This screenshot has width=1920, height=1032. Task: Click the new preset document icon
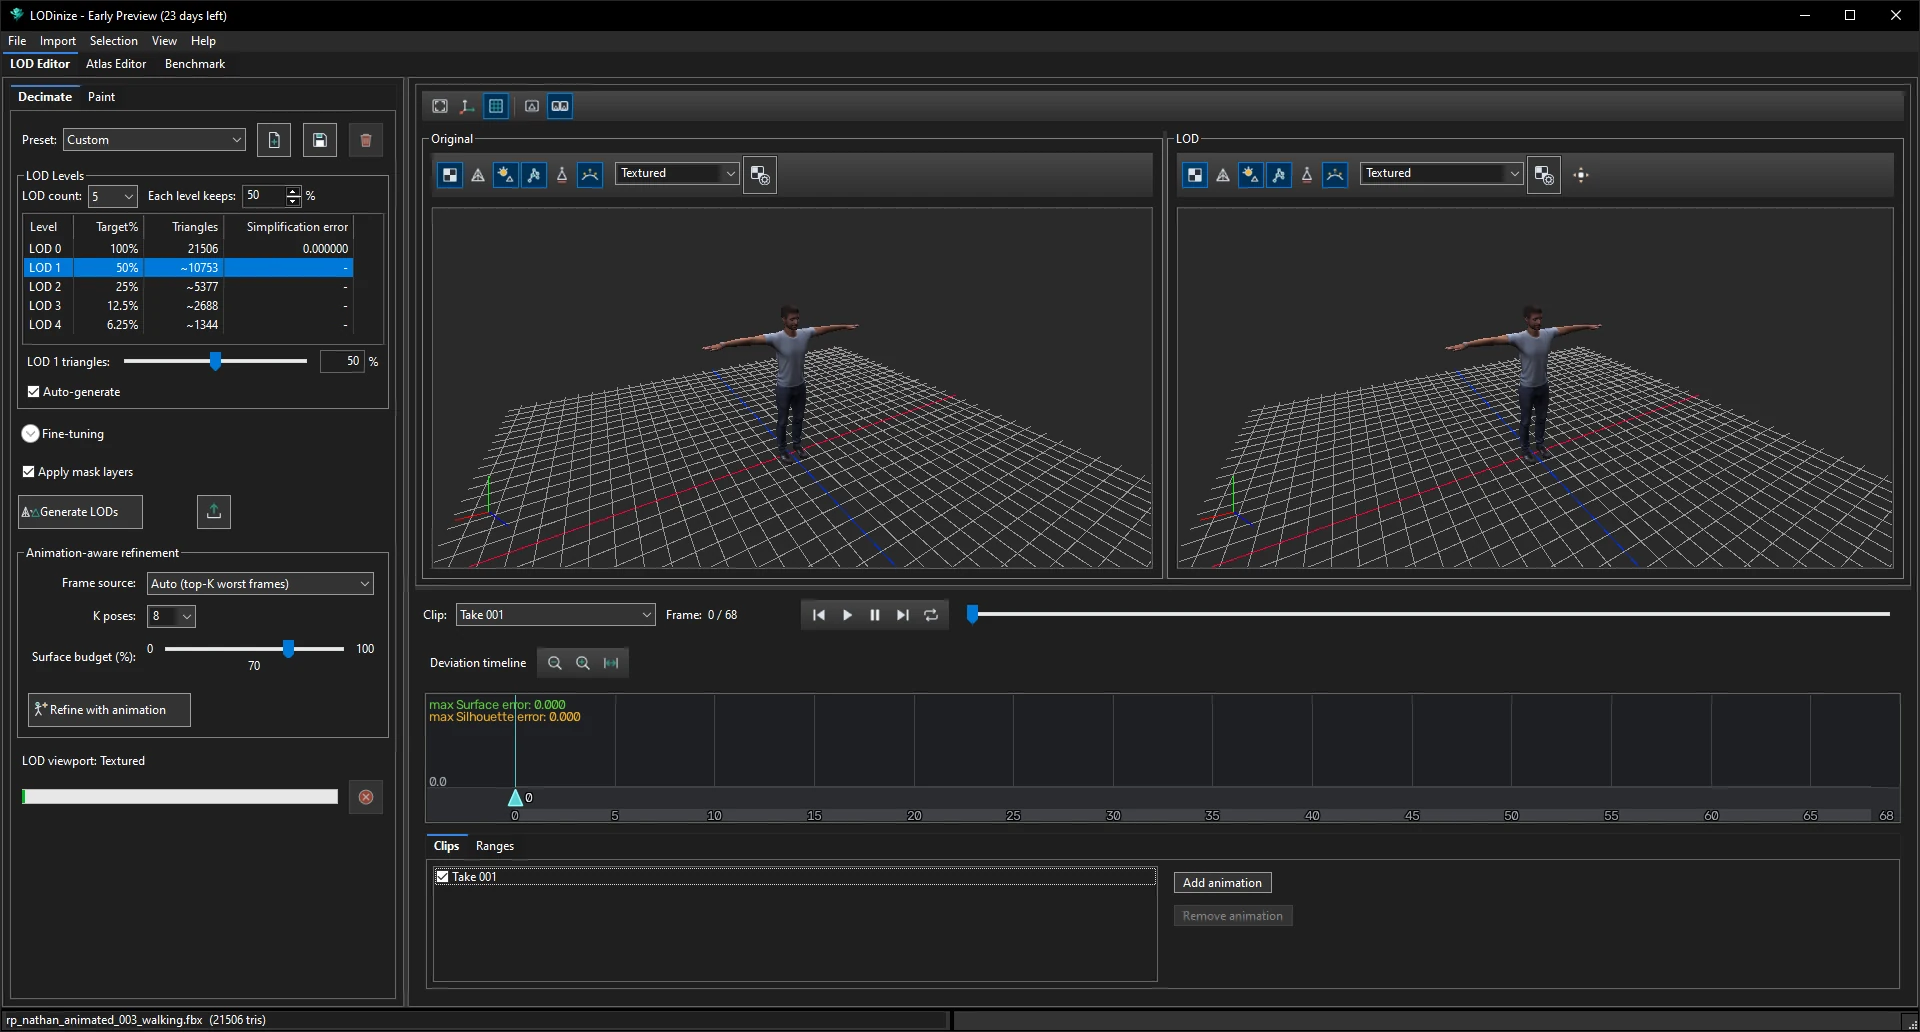point(274,140)
